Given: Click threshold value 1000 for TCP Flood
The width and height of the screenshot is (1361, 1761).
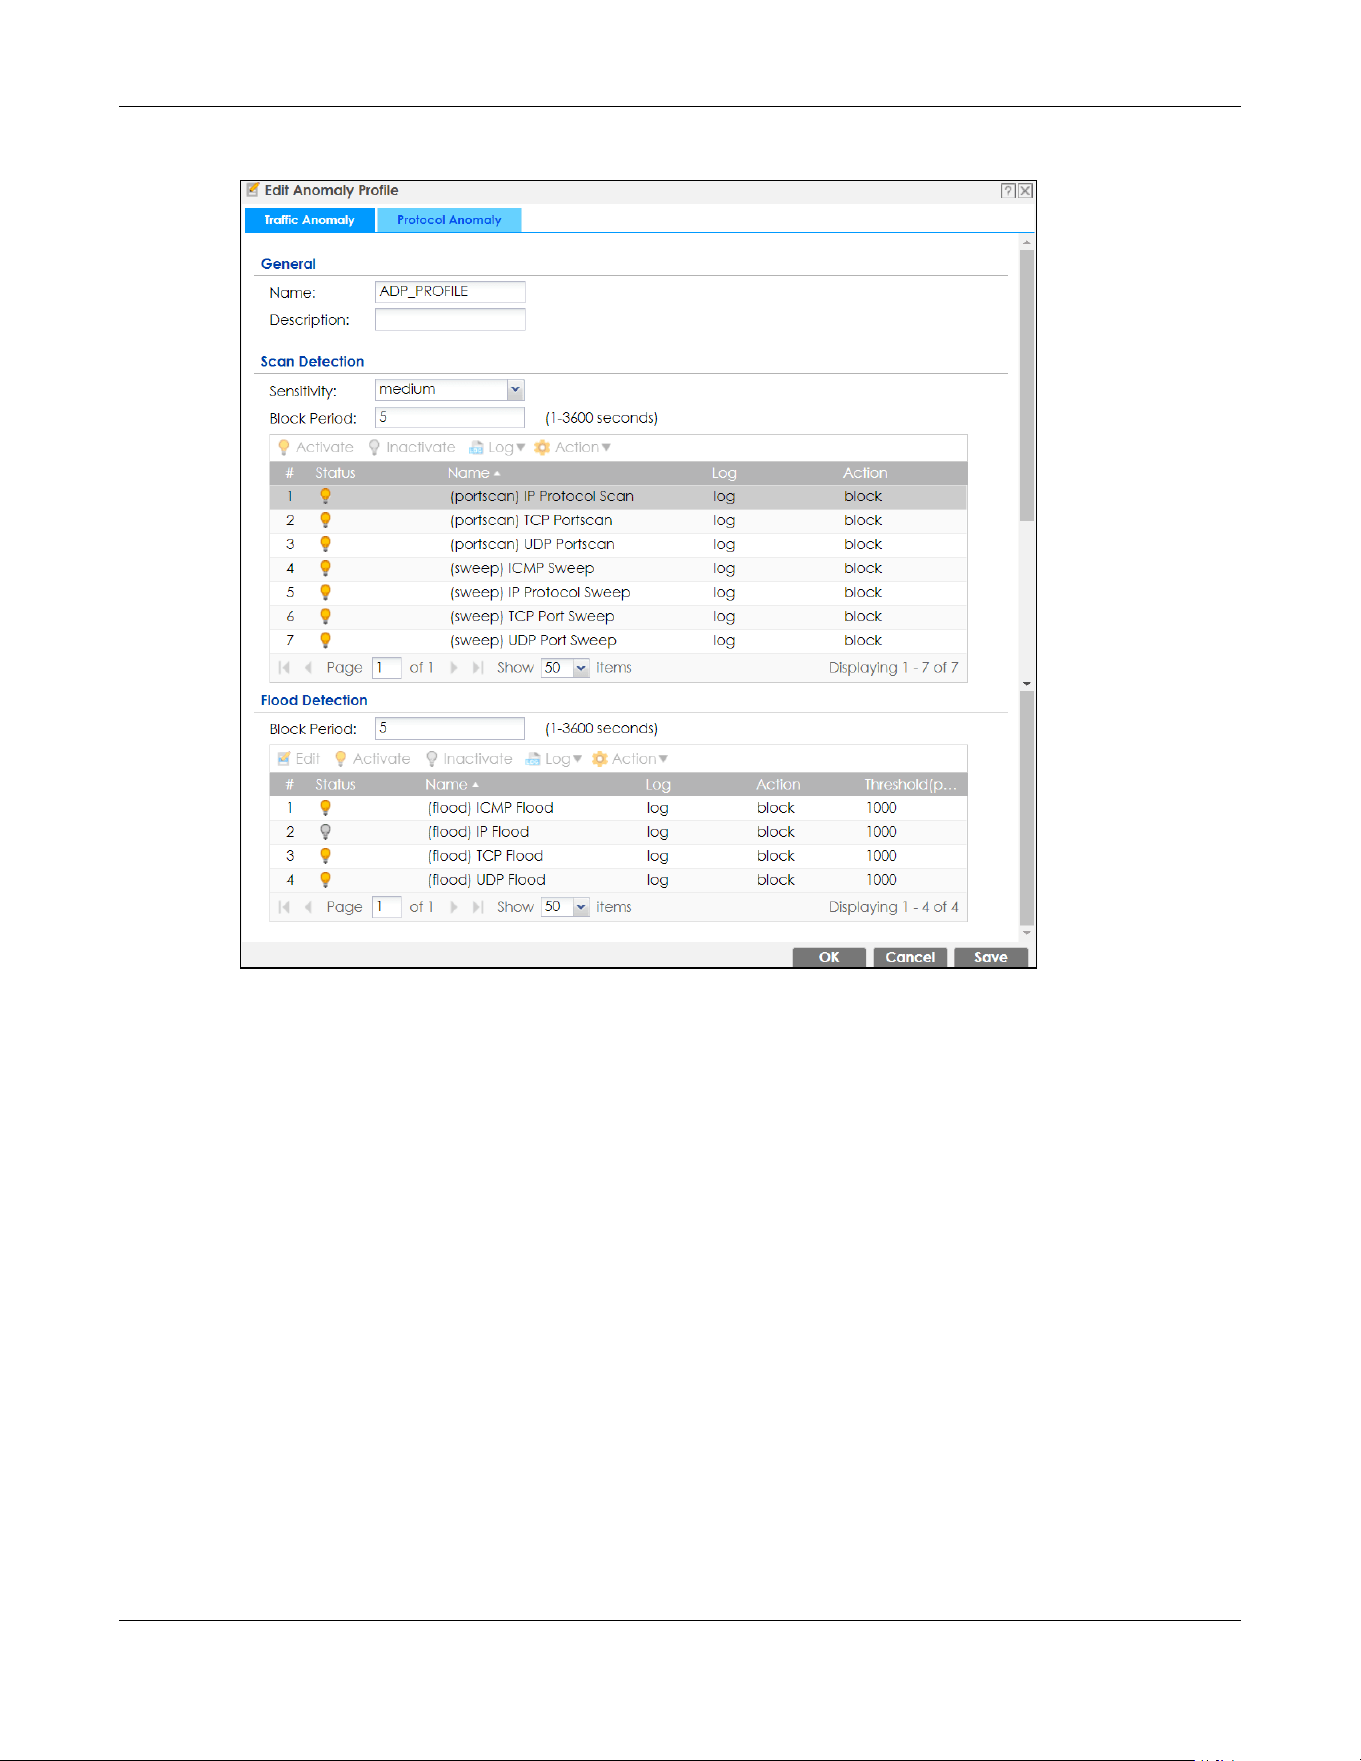Looking at the screenshot, I should coord(881,856).
